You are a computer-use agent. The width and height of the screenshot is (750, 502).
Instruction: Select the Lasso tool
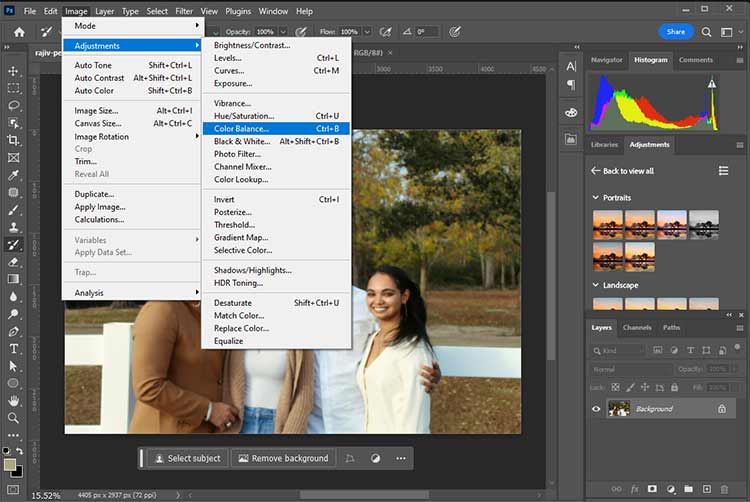13,106
